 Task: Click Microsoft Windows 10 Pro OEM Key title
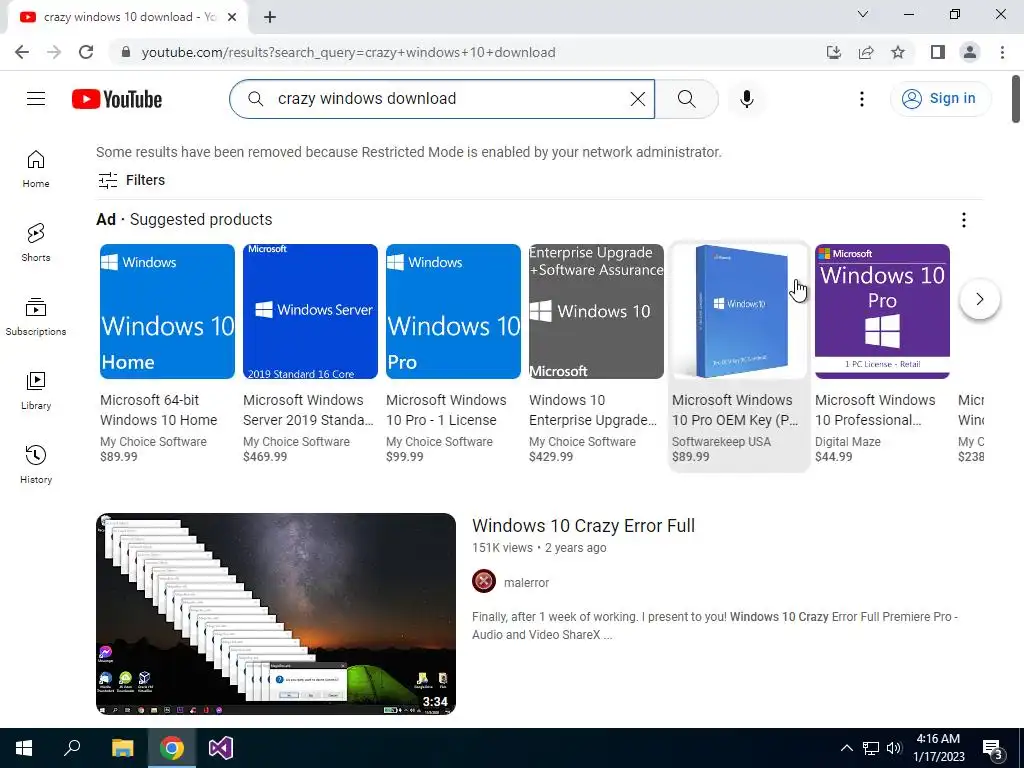coord(735,410)
